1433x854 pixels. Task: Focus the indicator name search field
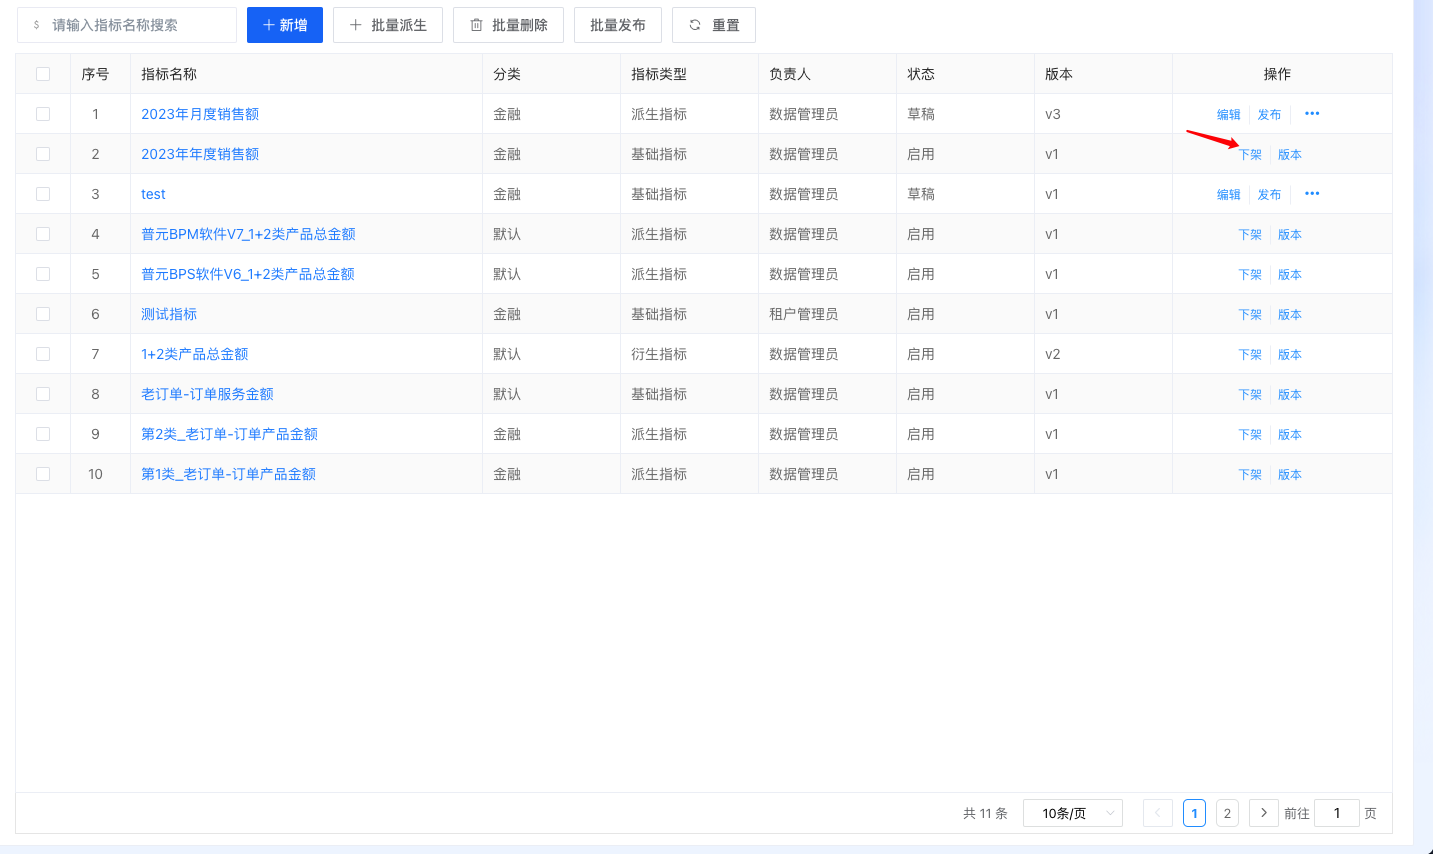click(x=135, y=25)
